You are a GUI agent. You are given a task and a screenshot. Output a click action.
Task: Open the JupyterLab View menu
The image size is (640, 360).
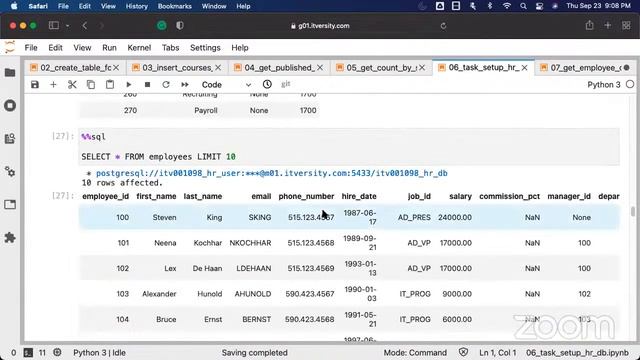coord(82,48)
